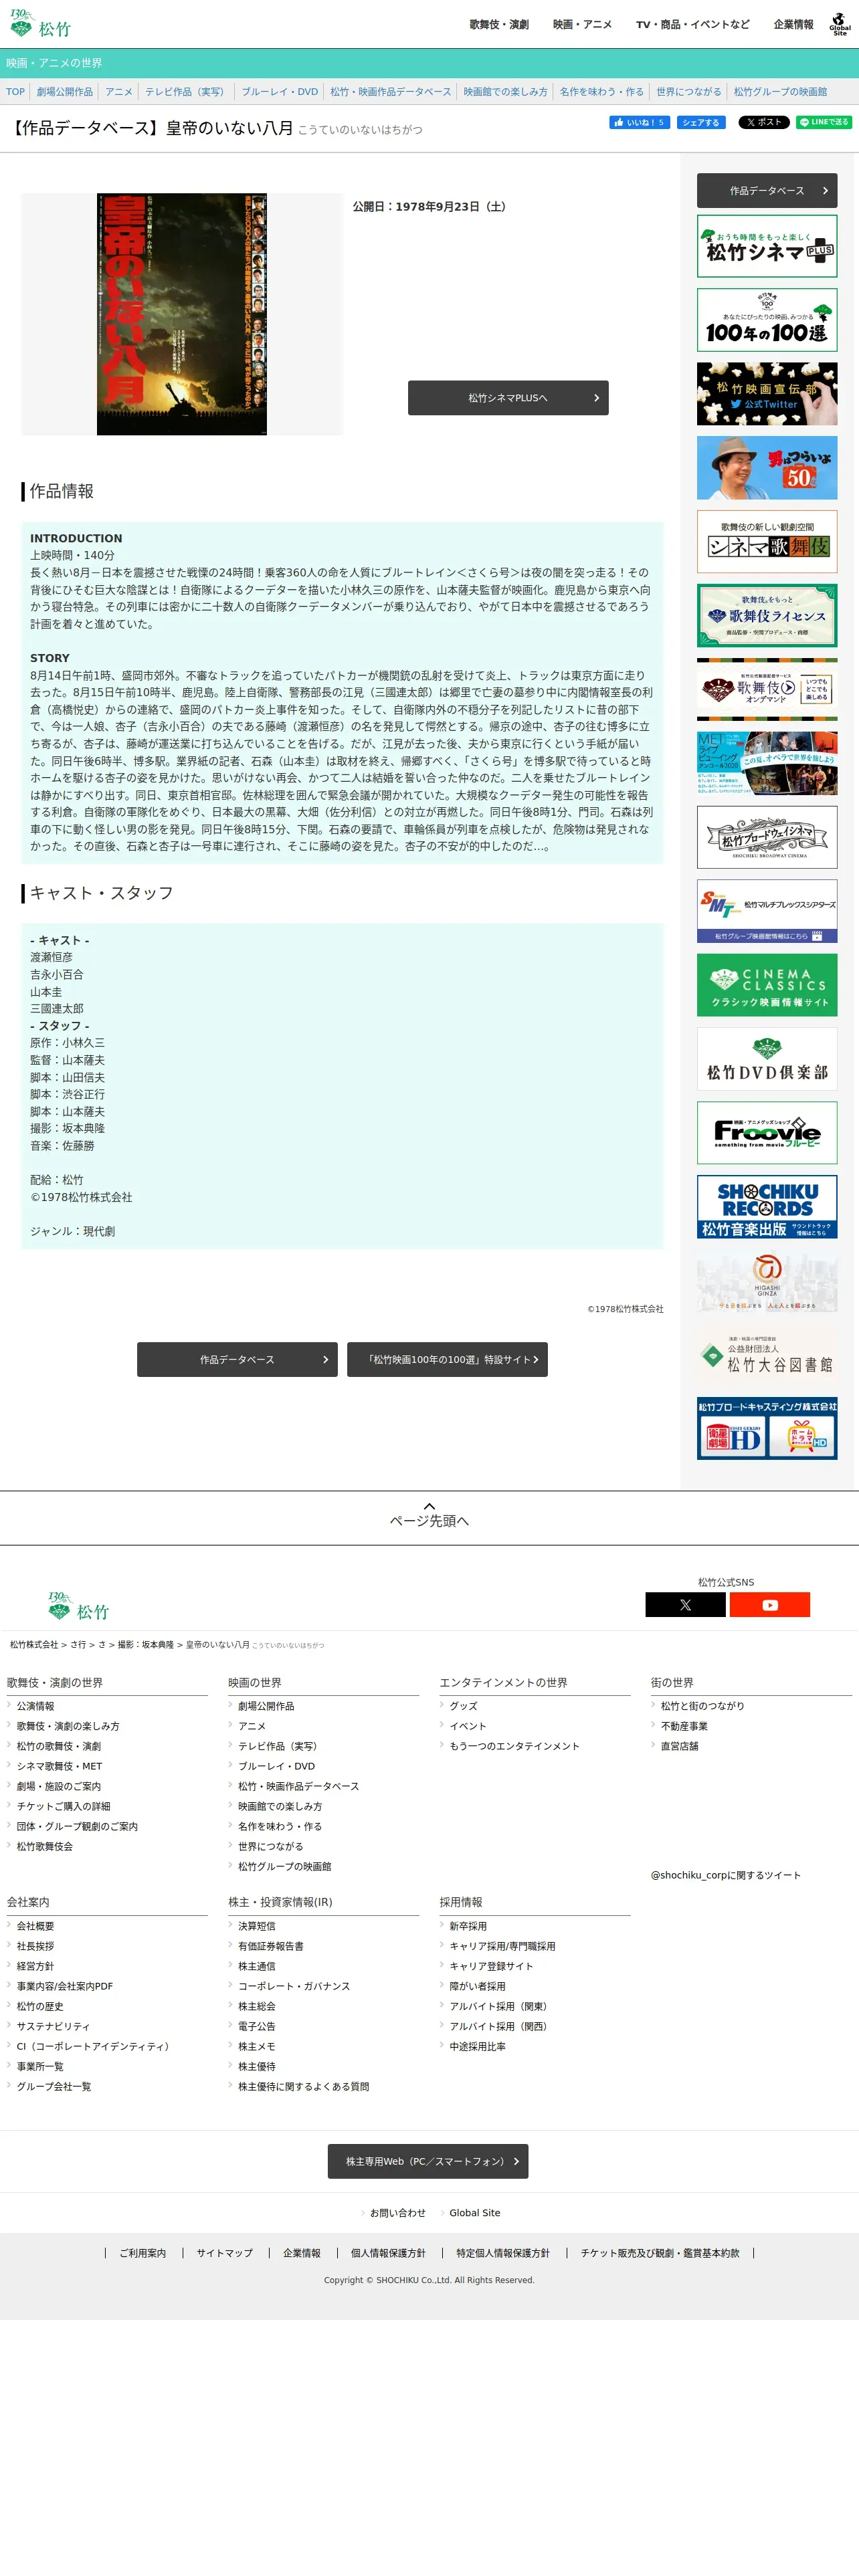
Task: Click the Facebook いいね! button
Action: (639, 122)
